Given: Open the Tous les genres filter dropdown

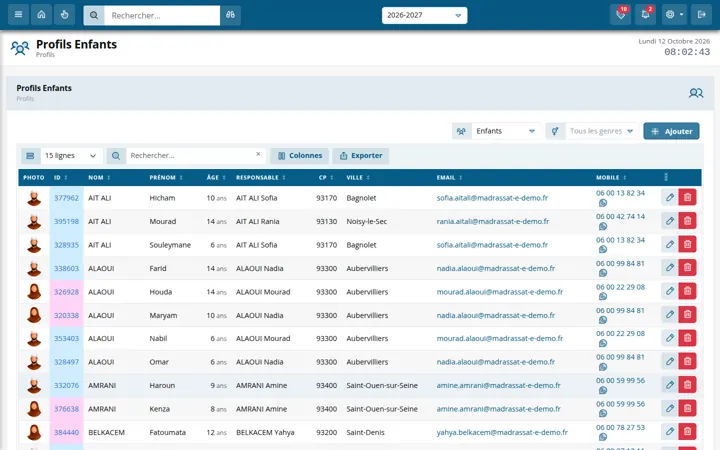Looking at the screenshot, I should point(602,131).
